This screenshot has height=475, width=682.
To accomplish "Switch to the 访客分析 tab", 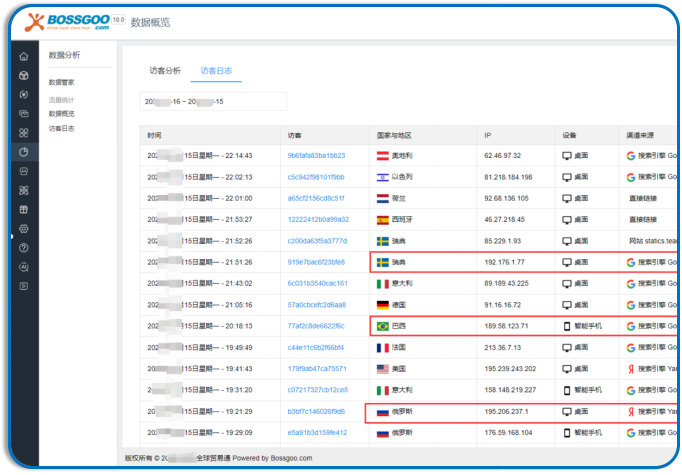I will pyautogui.click(x=165, y=70).
